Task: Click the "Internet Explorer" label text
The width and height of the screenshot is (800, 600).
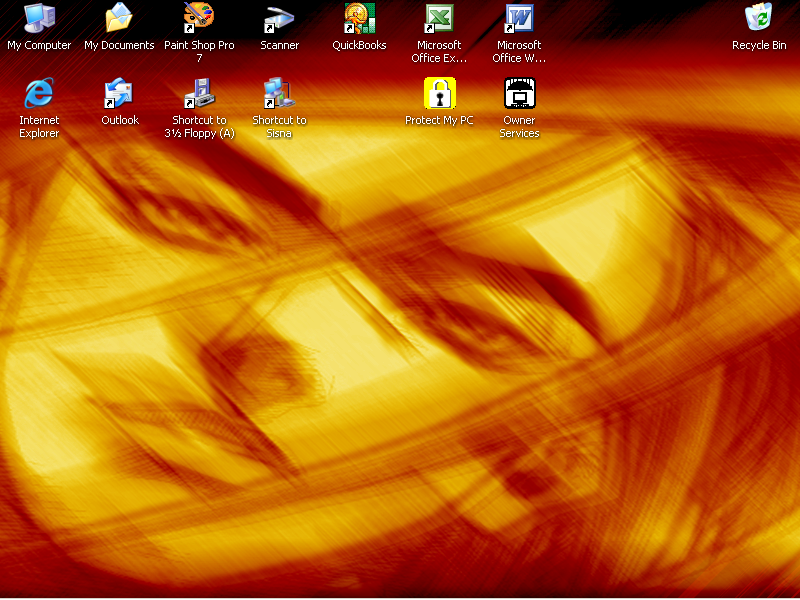Action: tap(39, 127)
